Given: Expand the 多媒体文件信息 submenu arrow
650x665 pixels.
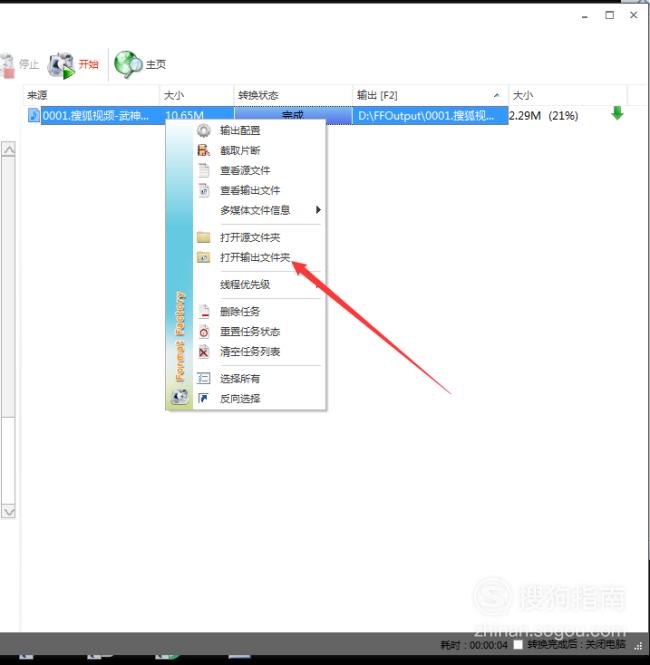Looking at the screenshot, I should click(x=318, y=210).
